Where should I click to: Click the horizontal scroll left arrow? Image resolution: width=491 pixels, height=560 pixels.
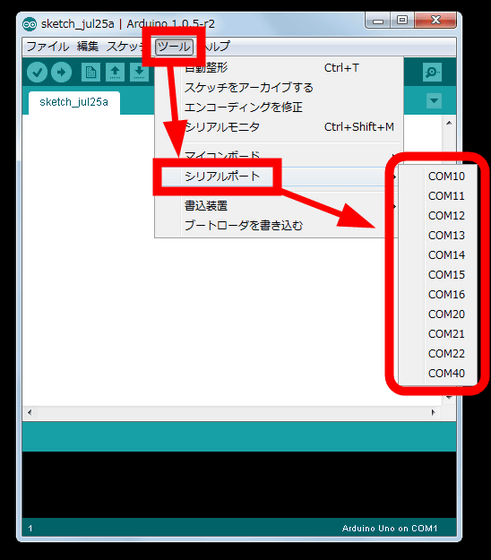[x=30, y=412]
